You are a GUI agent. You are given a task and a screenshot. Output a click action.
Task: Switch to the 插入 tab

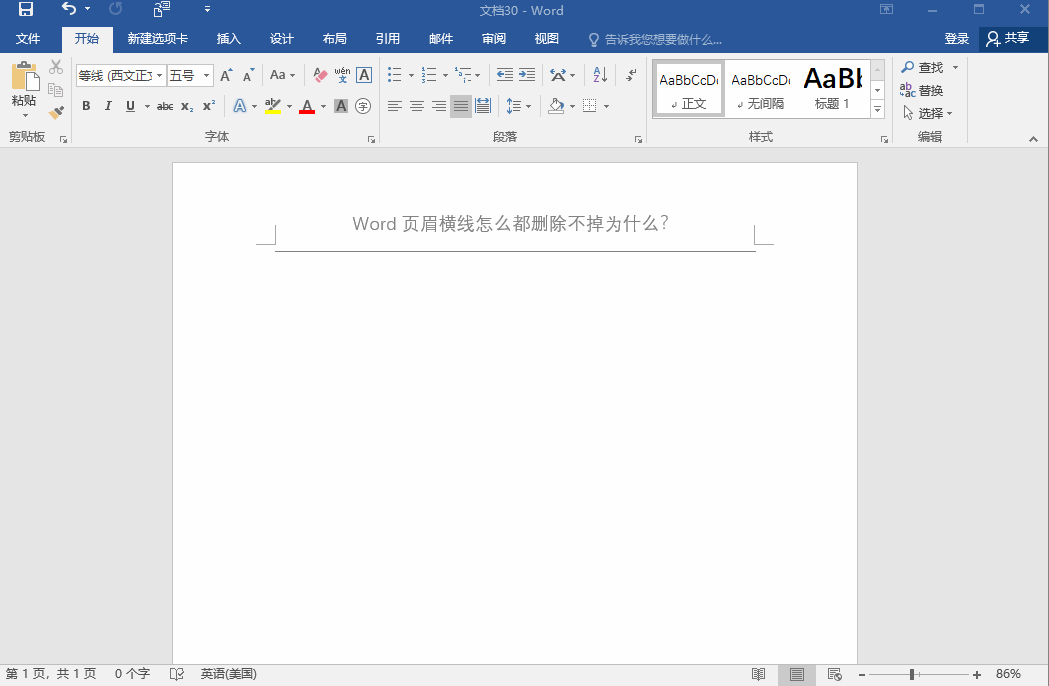tap(228, 39)
